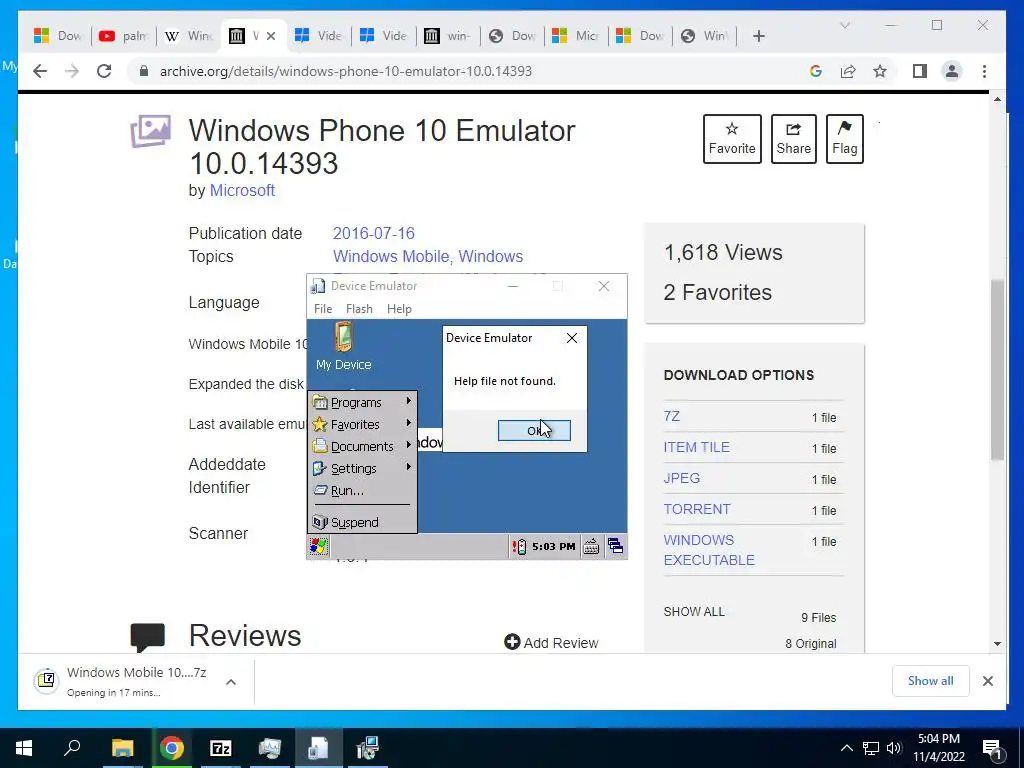Open the Device Emulator Help menu
Screen dimensions: 1024x768
[x=399, y=309]
